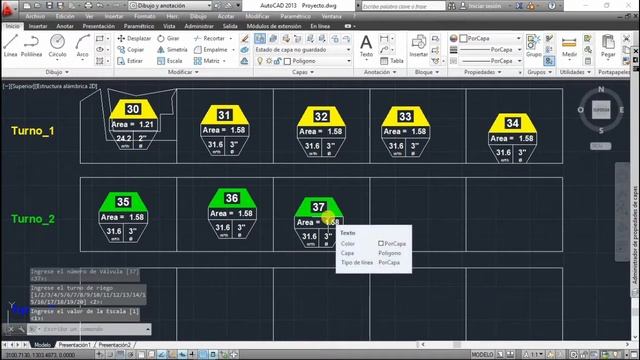
Task: Expand the Propiedades panel
Action: click(x=482, y=72)
